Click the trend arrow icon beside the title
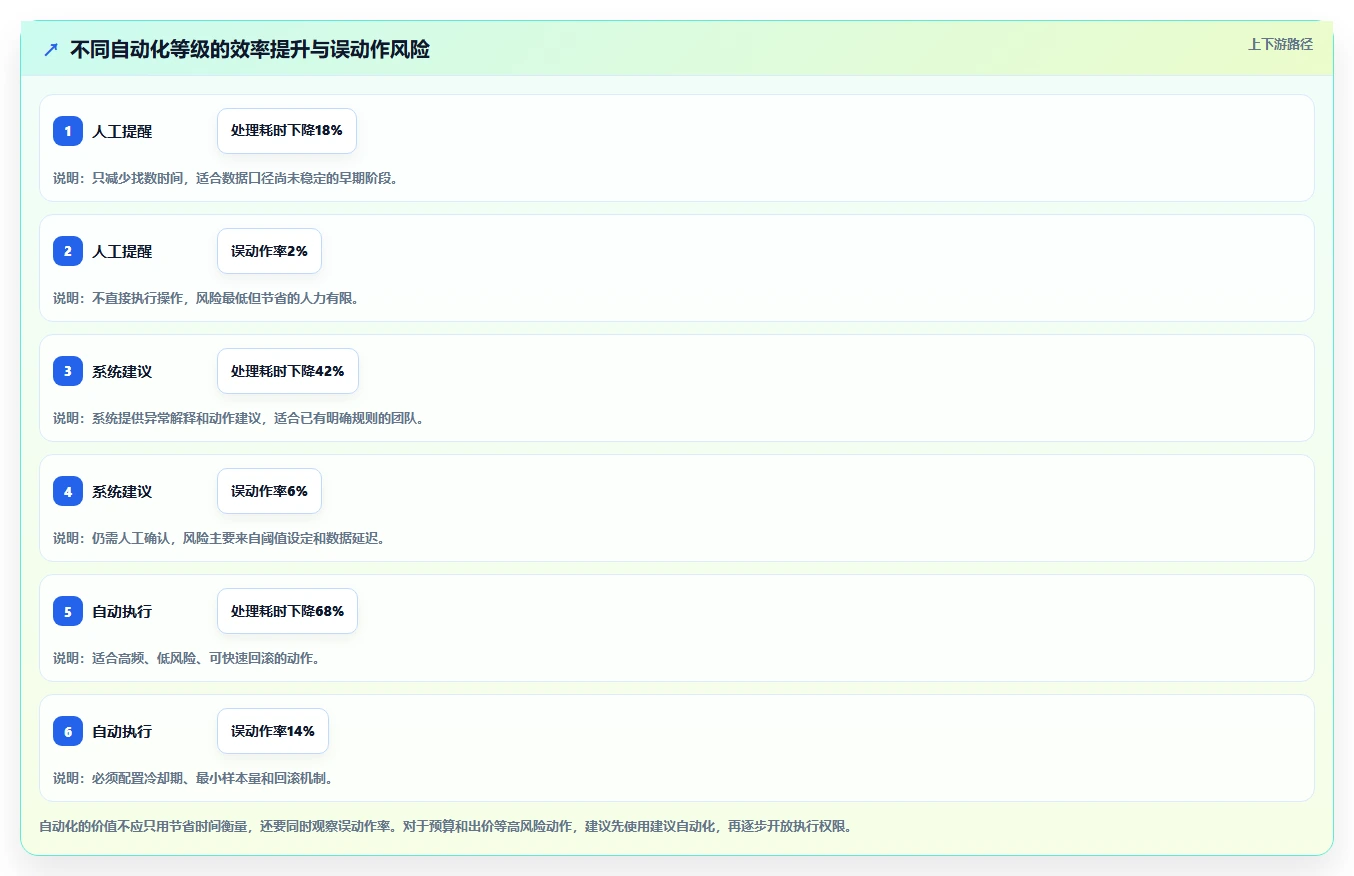The height and width of the screenshot is (876, 1354). pyautogui.click(x=51, y=50)
